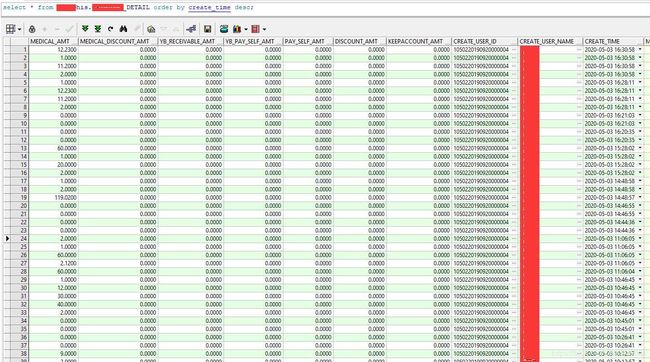Click ellipsis button in CREATE_USER_NAME row 16

(x=579, y=173)
